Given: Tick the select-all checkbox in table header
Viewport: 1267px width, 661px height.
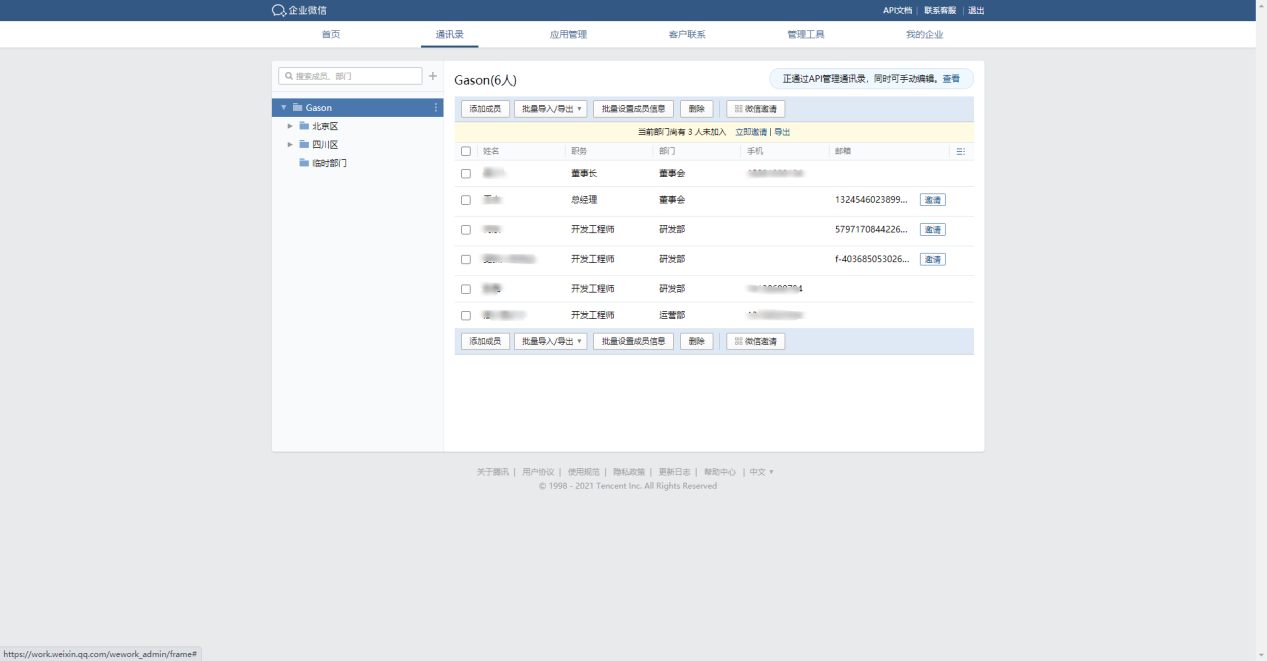Looking at the screenshot, I should [x=466, y=152].
